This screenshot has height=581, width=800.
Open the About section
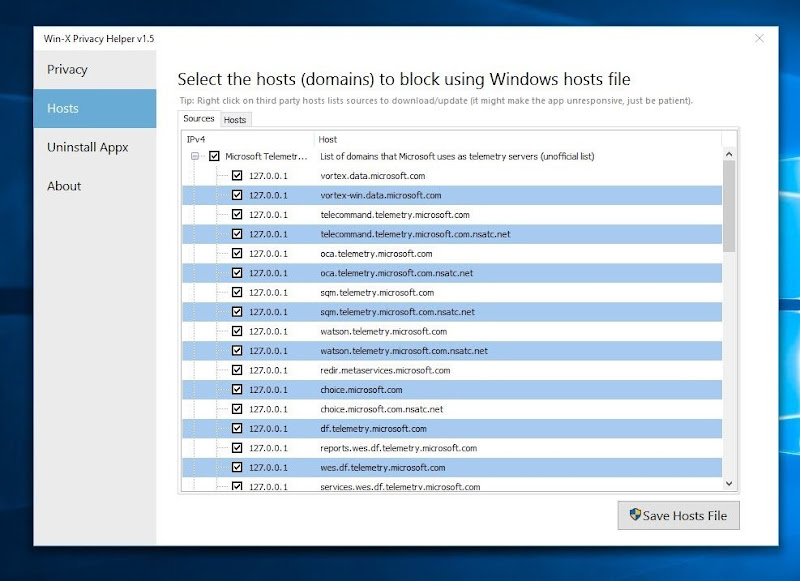click(x=95, y=186)
